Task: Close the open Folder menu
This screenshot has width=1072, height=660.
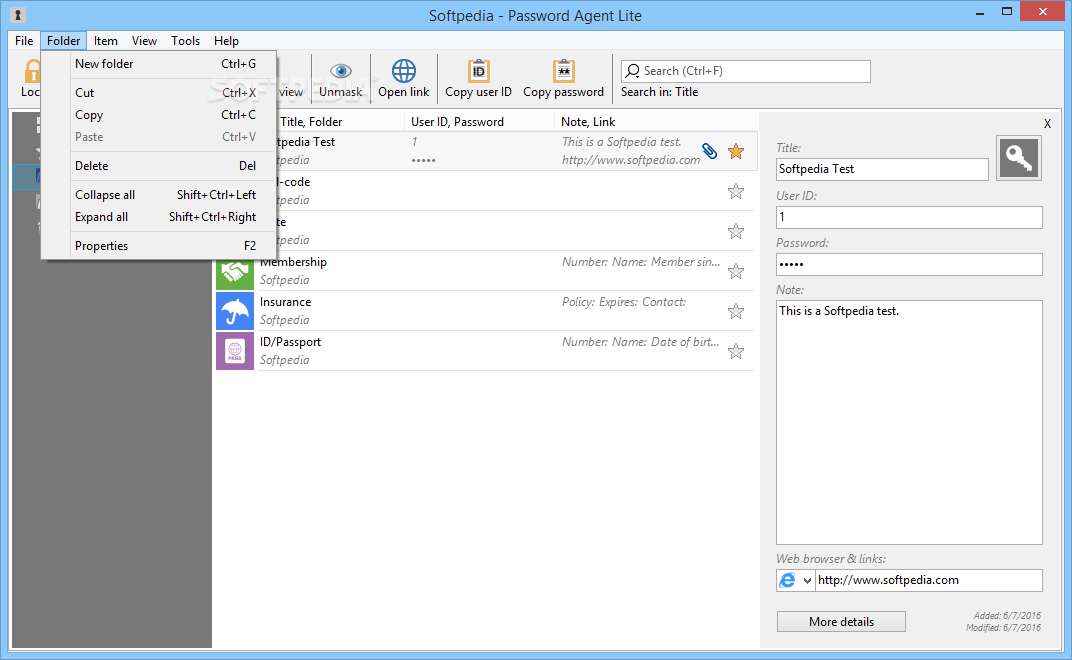Action: click(x=64, y=41)
